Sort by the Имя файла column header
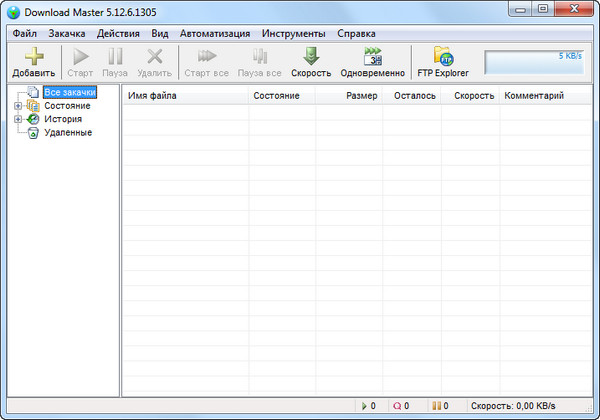 click(185, 96)
